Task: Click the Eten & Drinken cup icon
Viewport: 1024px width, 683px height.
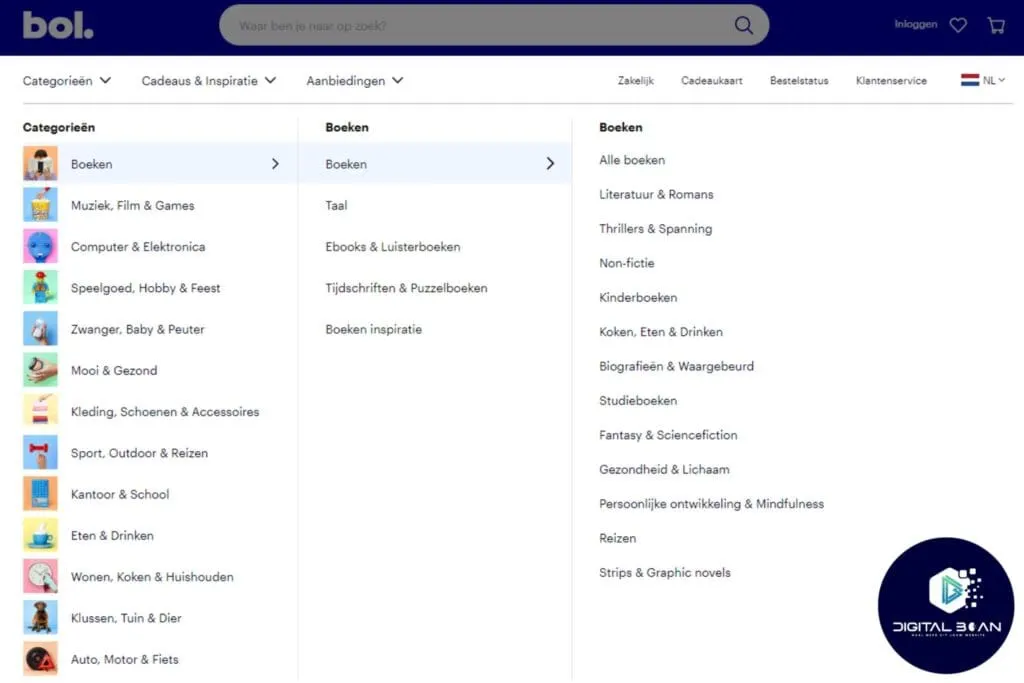Action: coord(40,535)
